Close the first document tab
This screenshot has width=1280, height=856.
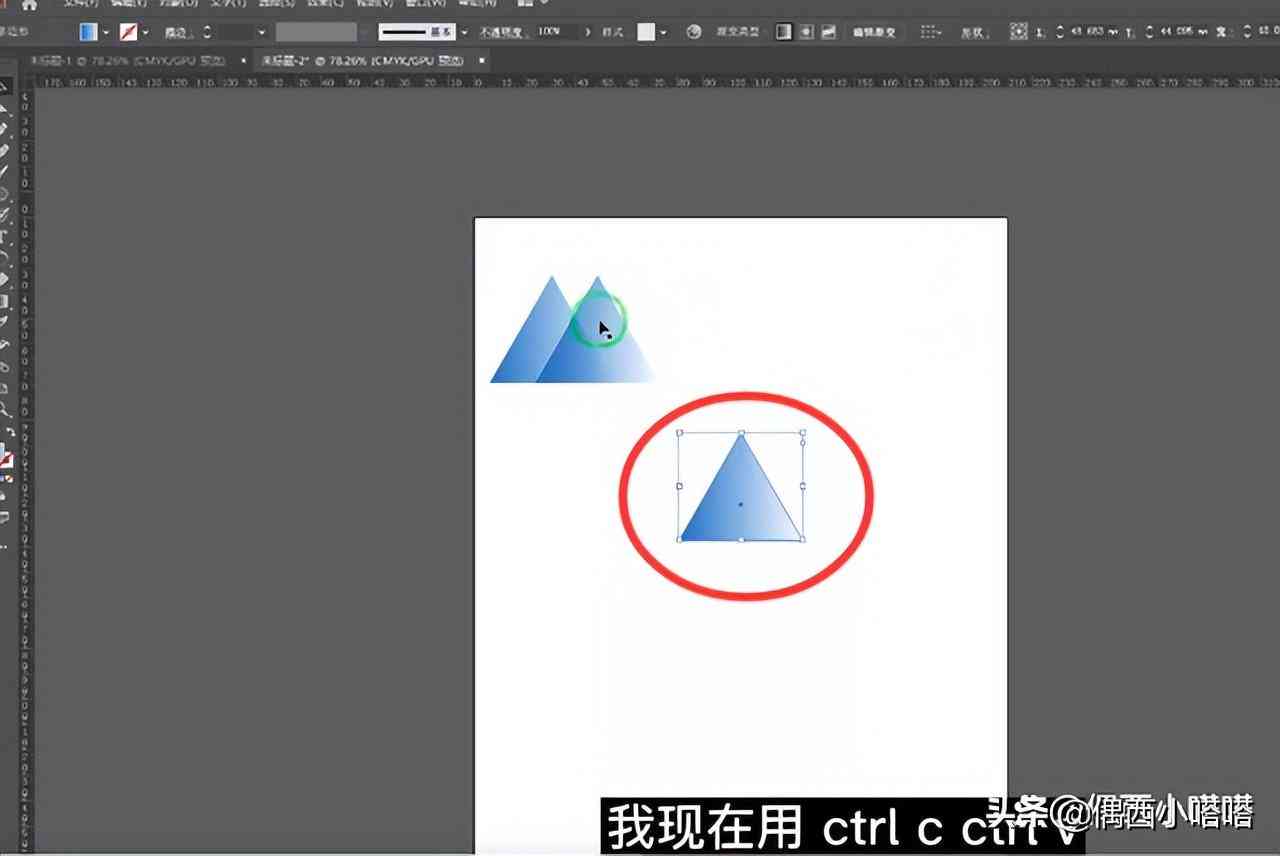click(243, 60)
